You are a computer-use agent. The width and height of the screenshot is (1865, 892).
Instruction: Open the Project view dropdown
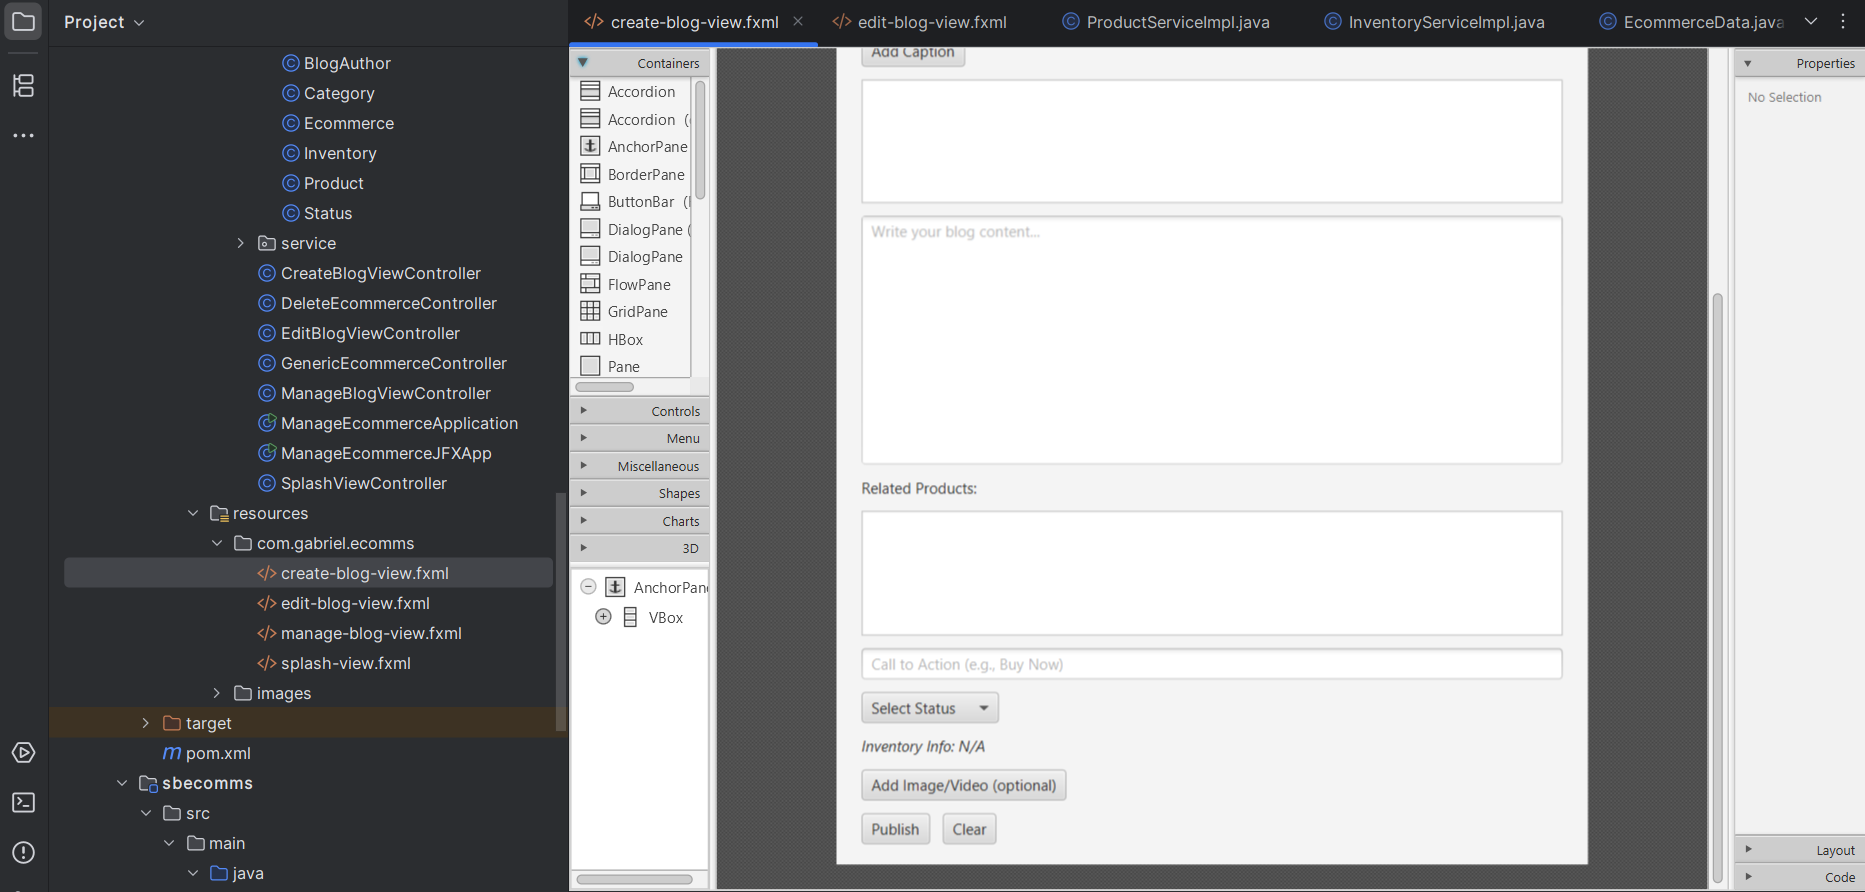[x=104, y=22]
